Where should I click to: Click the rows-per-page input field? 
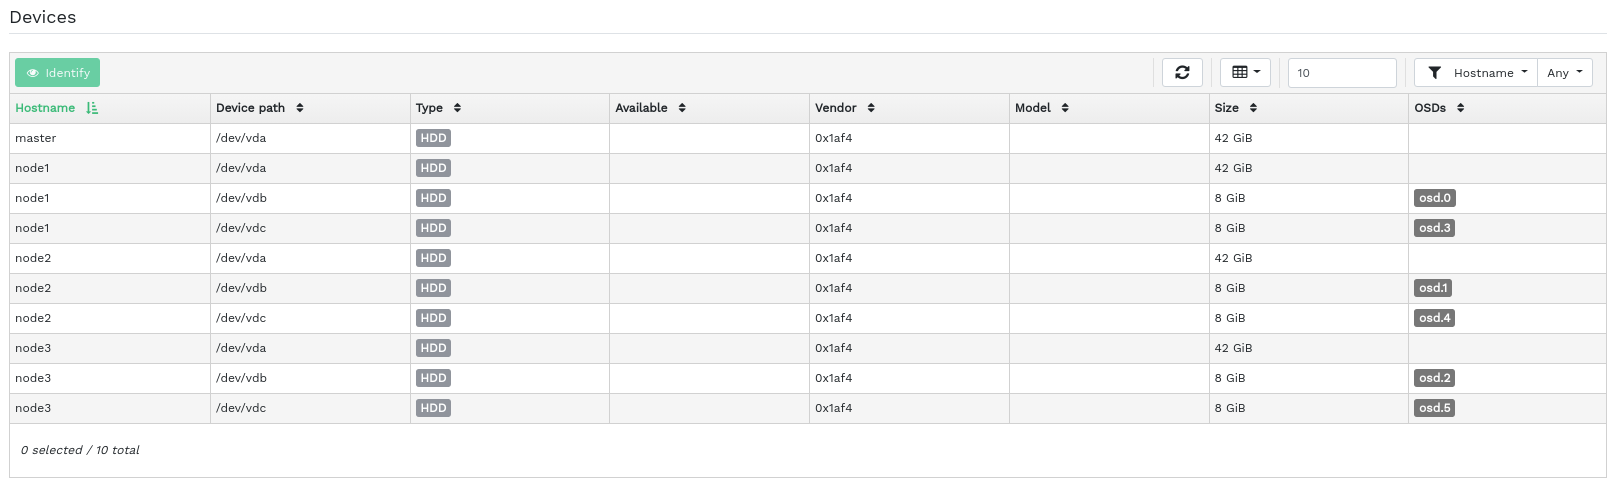click(1341, 73)
